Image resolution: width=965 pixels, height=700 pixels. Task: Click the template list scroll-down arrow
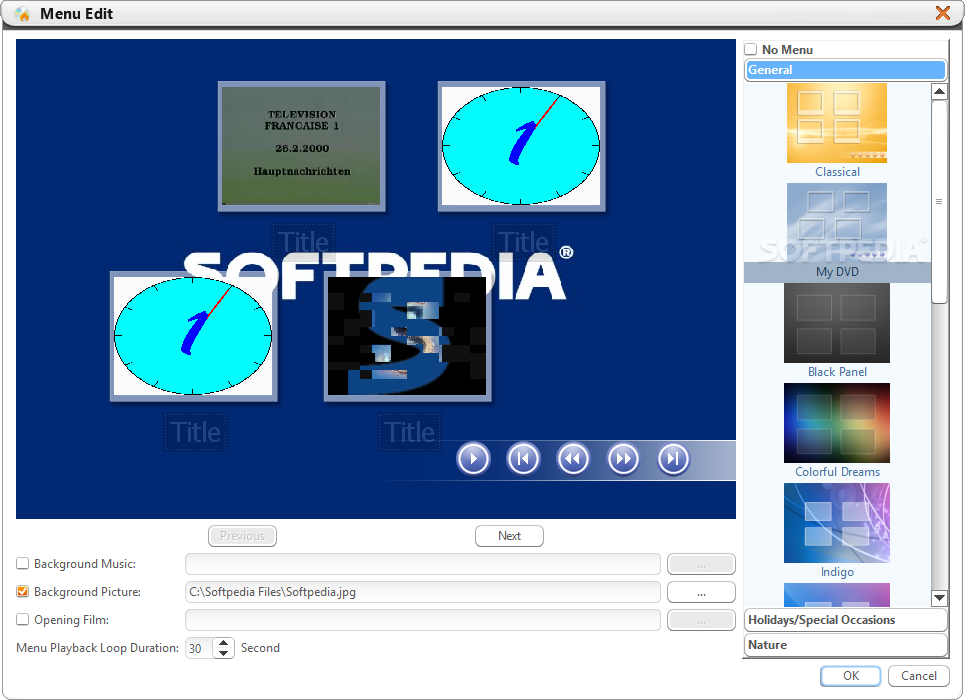coord(939,597)
